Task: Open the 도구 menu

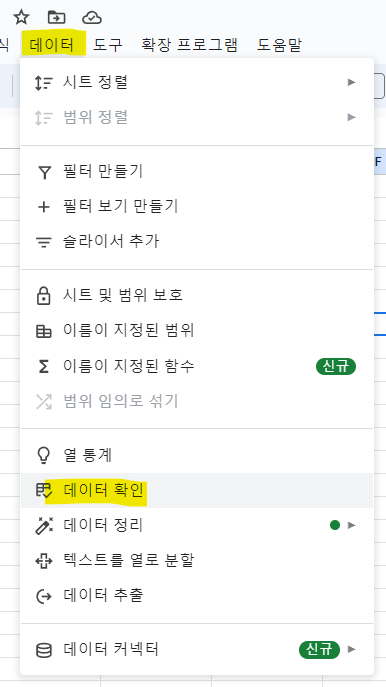Action: 108,44
